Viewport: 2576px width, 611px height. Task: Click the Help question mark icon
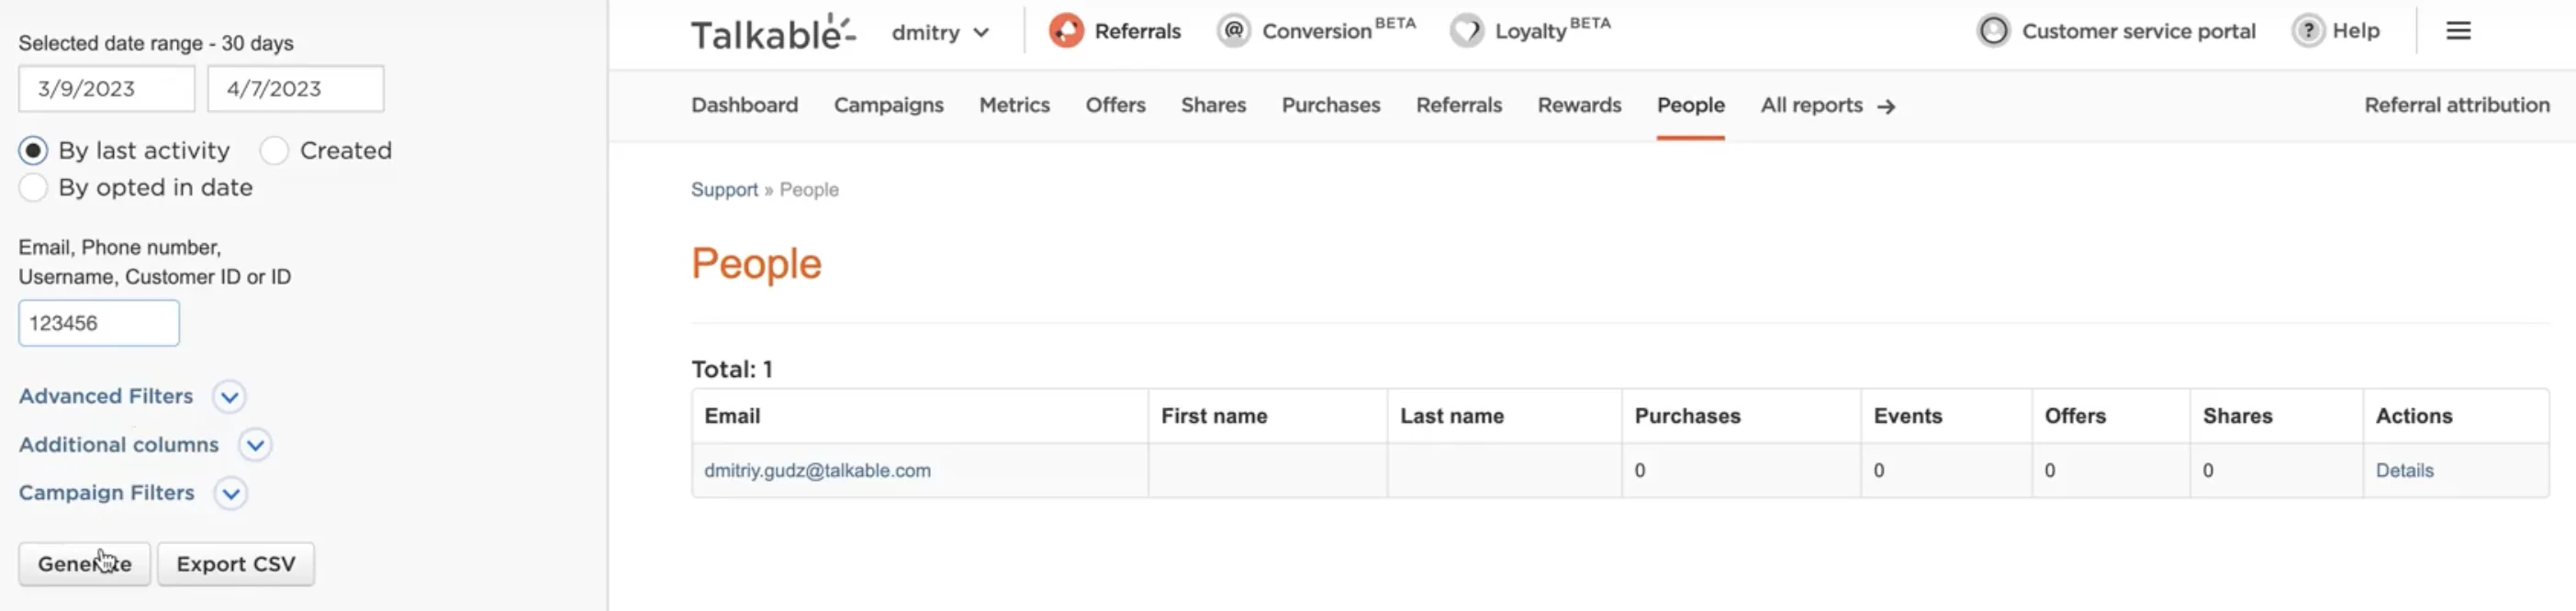click(x=2308, y=31)
